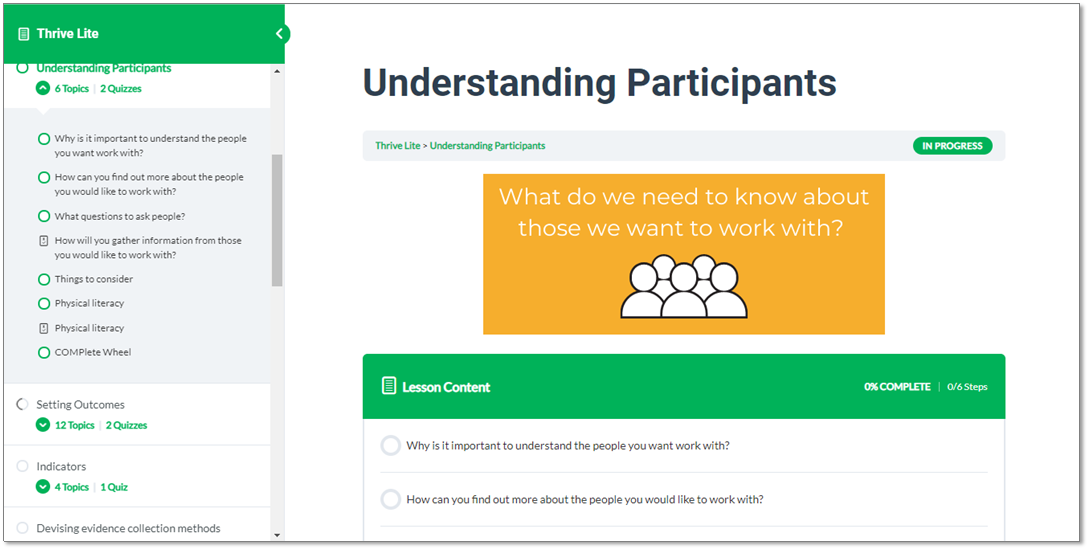Click the '0% COMPLETE' progress text

coord(897,387)
